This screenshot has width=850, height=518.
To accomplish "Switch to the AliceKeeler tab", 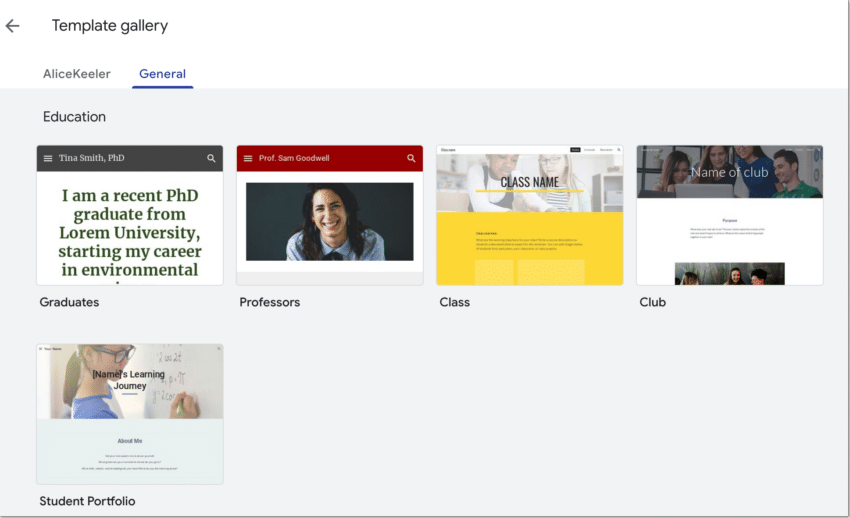I will 76,74.
